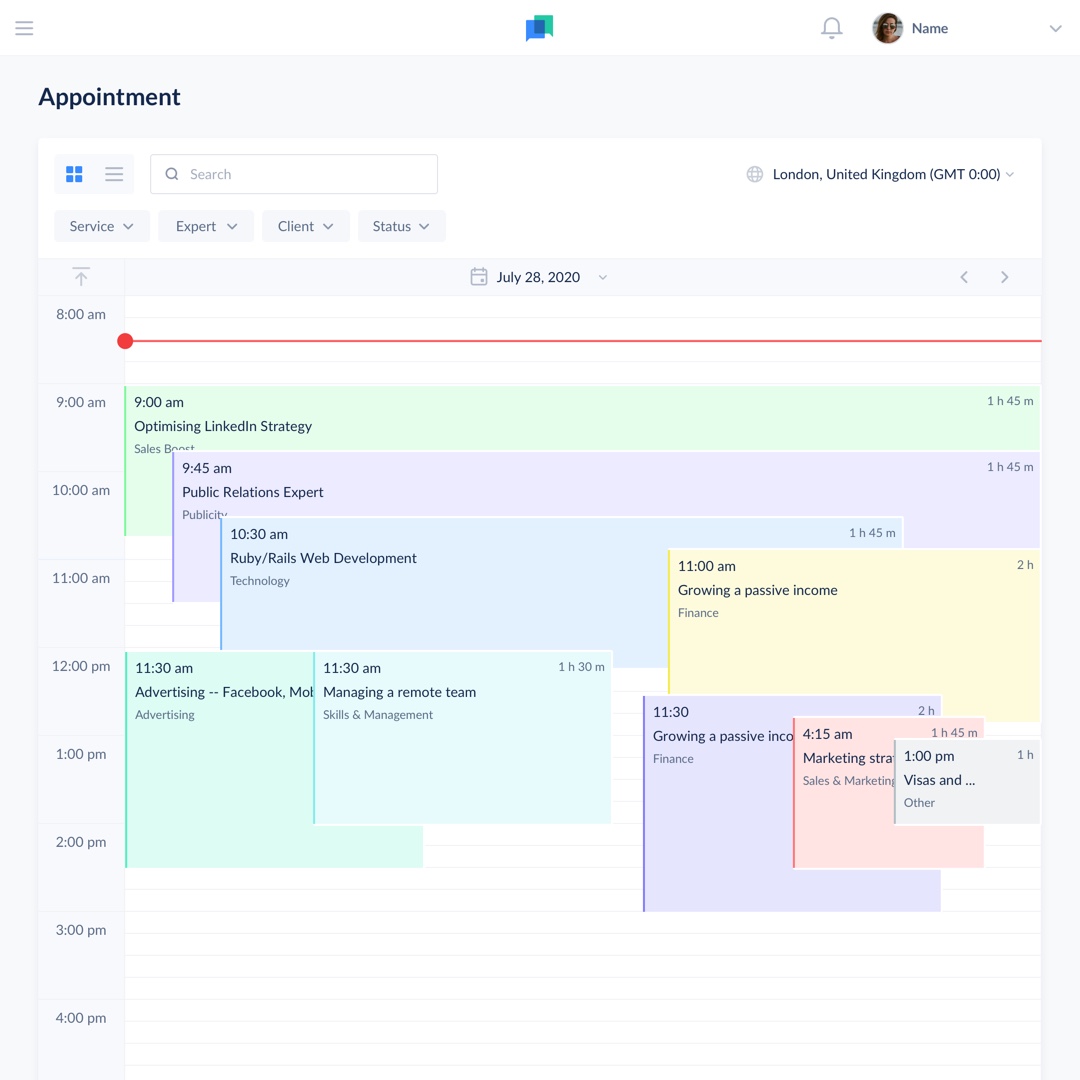This screenshot has height=1080, width=1080.
Task: Click the chat logo icon in header
Action: (539, 28)
